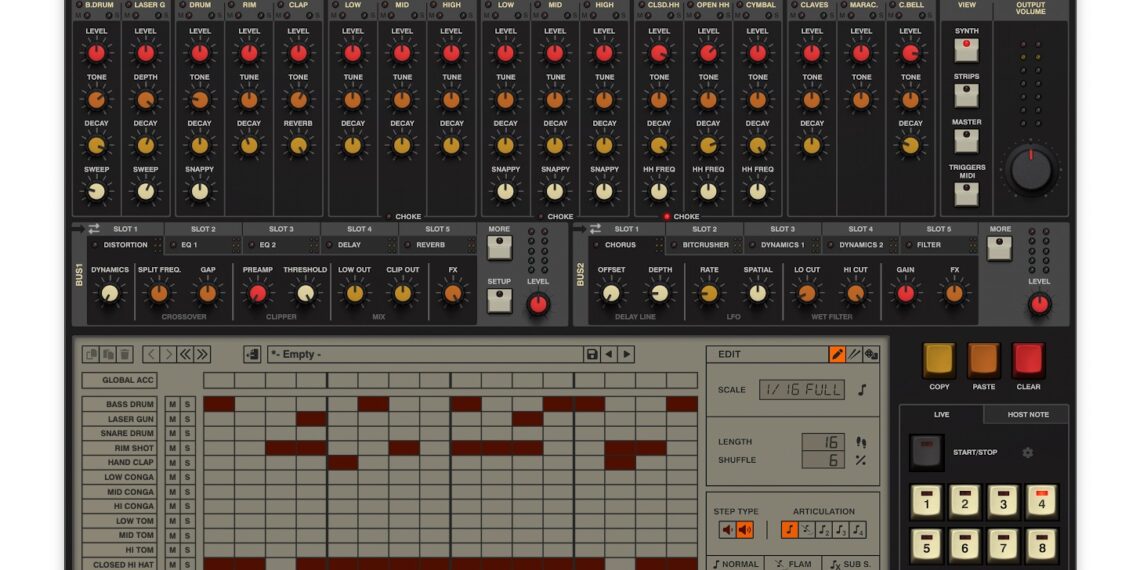Click the save pattern floppy disk icon
The height and width of the screenshot is (570, 1140).
(x=592, y=354)
